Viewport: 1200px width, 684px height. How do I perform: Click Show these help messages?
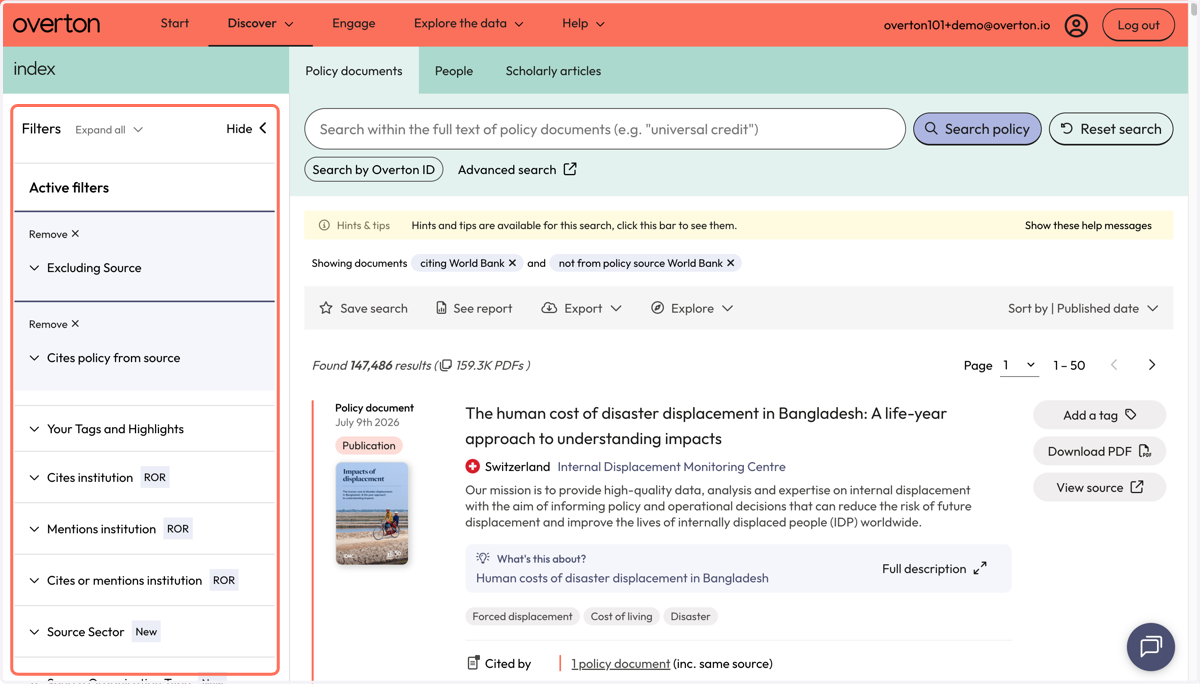point(1088,226)
